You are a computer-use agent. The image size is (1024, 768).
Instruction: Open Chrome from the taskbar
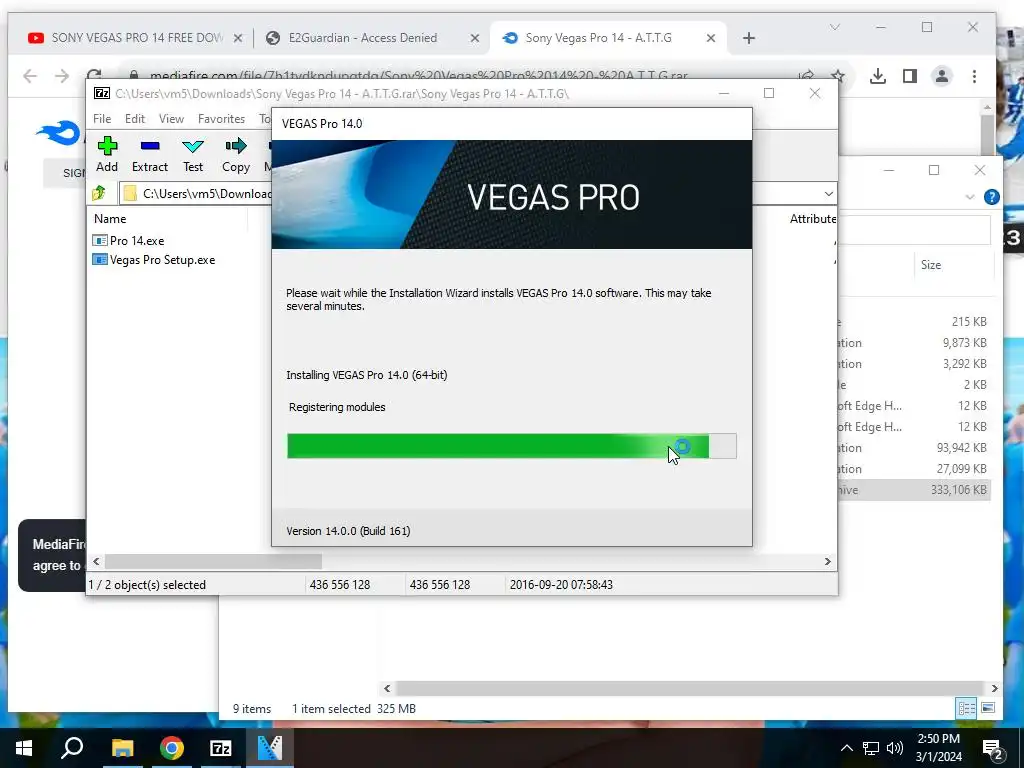[172, 748]
